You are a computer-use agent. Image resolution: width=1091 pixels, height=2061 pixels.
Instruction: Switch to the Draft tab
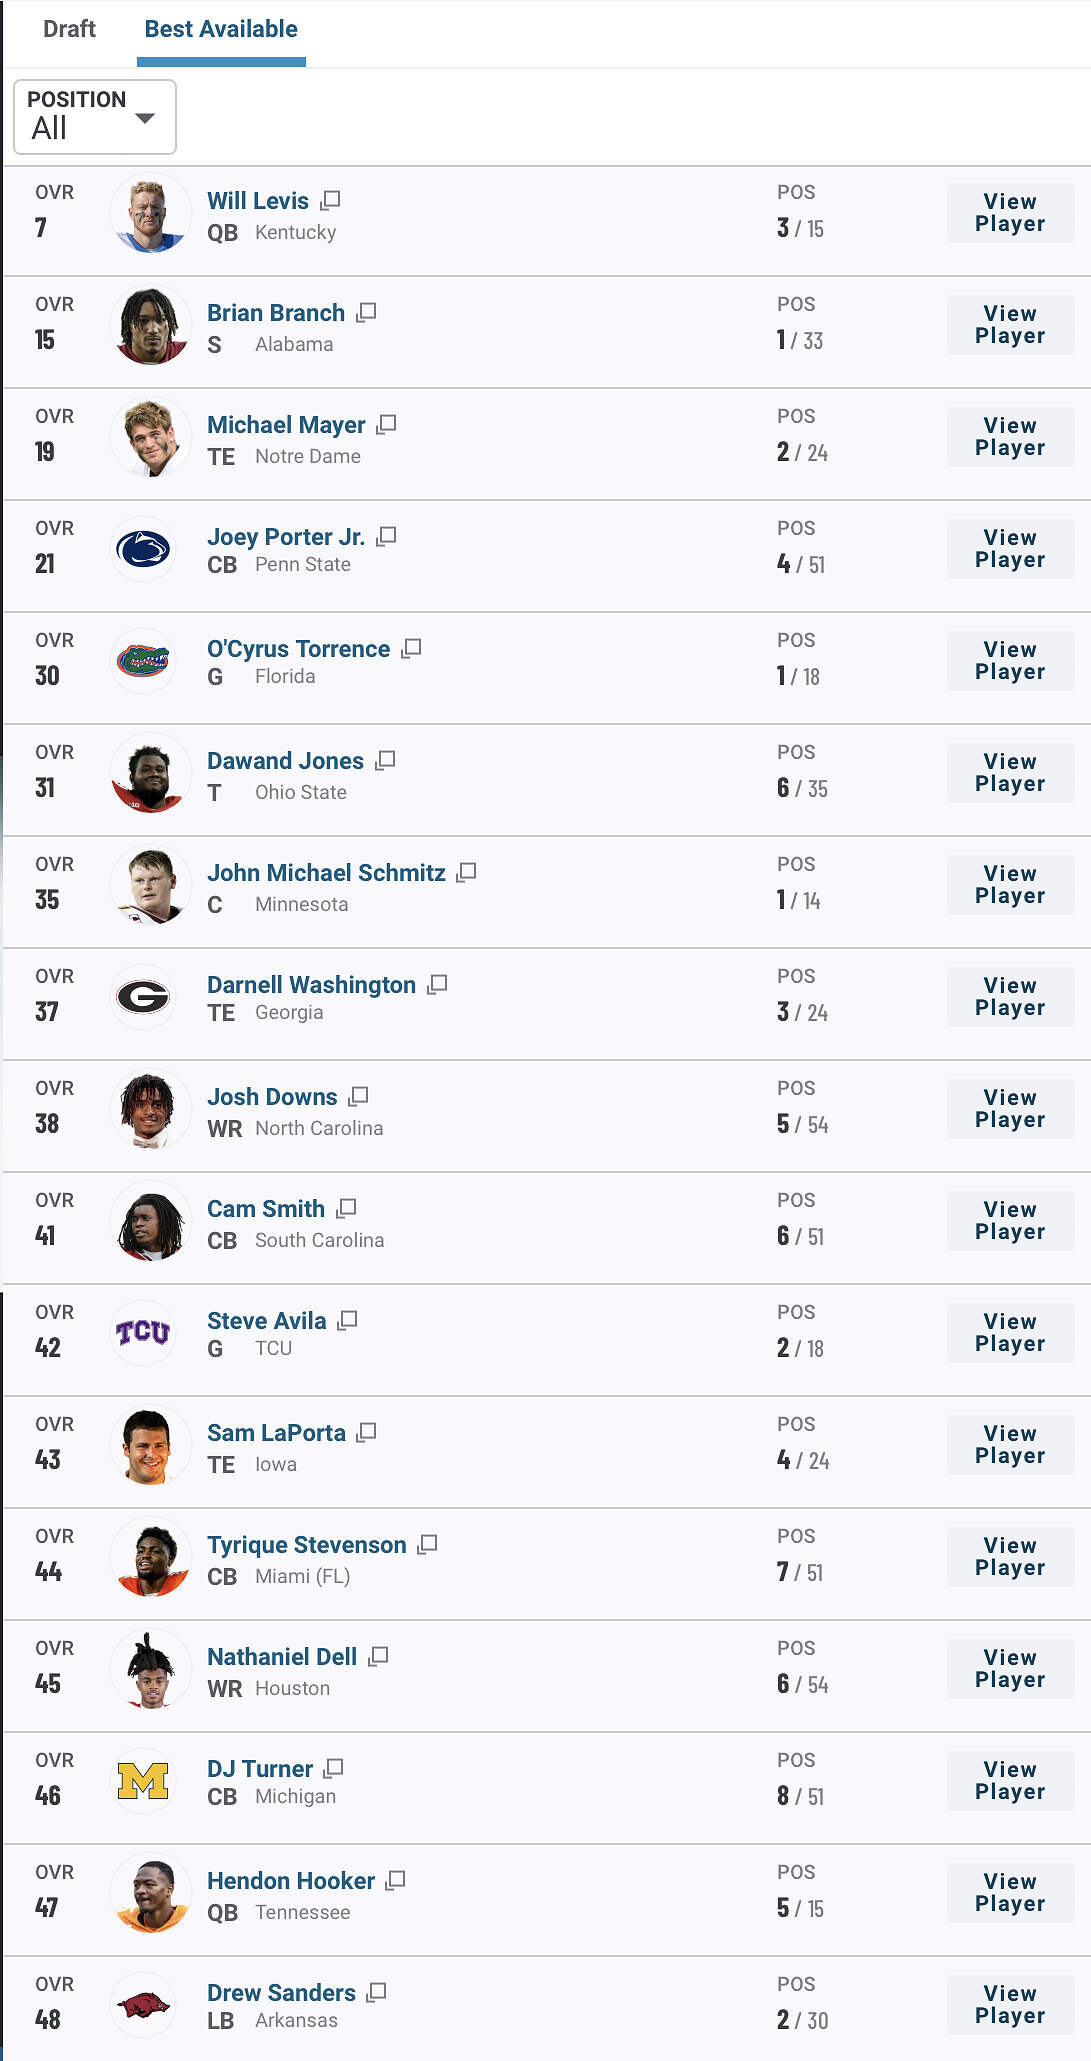(x=69, y=29)
